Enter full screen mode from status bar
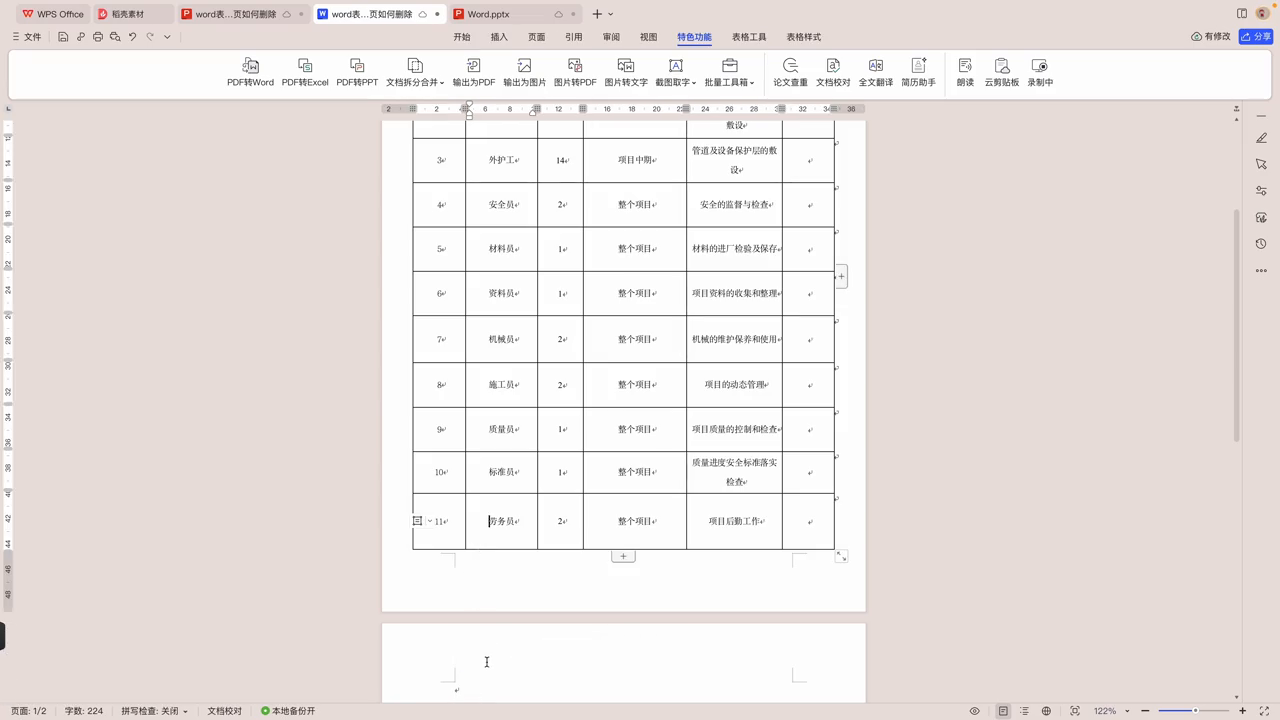Viewport: 1280px width, 720px height. (x=1264, y=711)
